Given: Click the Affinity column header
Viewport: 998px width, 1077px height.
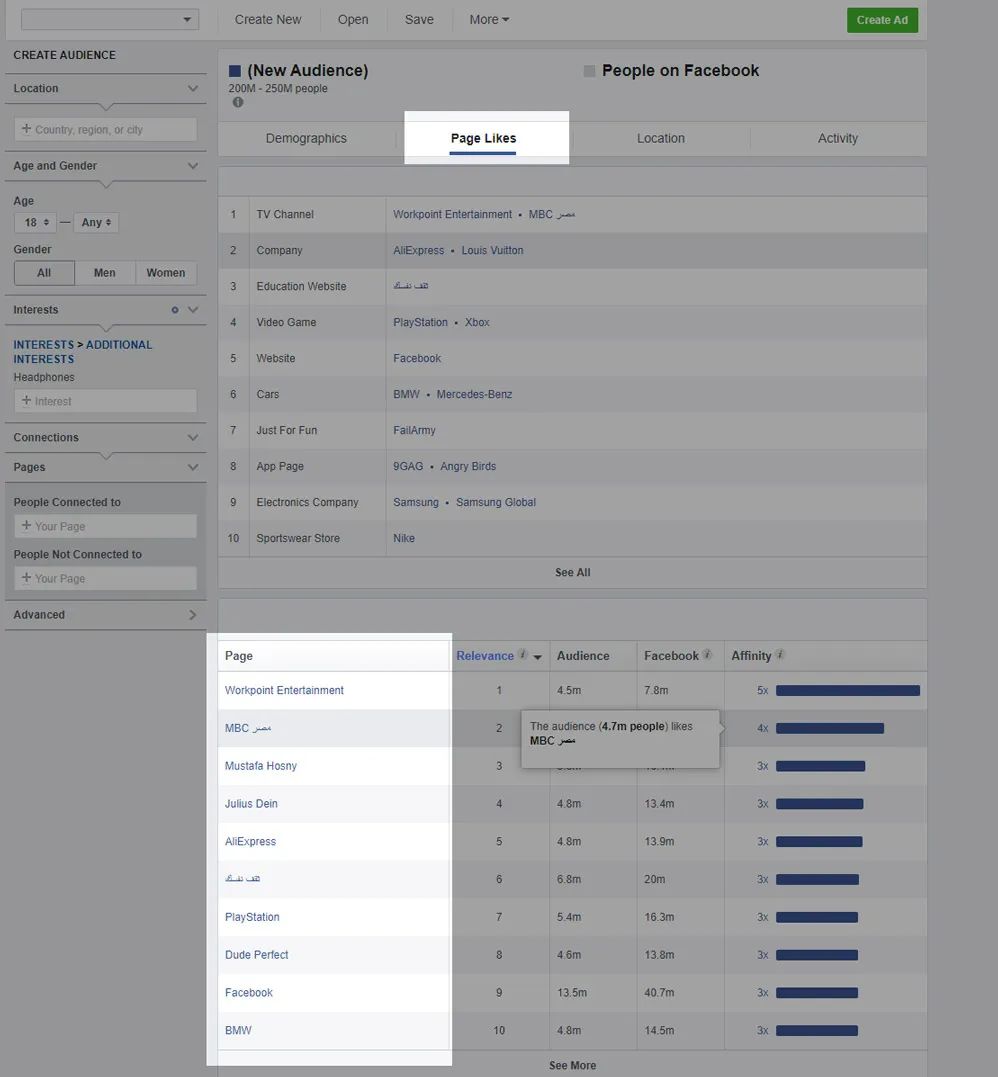Looking at the screenshot, I should (751, 656).
